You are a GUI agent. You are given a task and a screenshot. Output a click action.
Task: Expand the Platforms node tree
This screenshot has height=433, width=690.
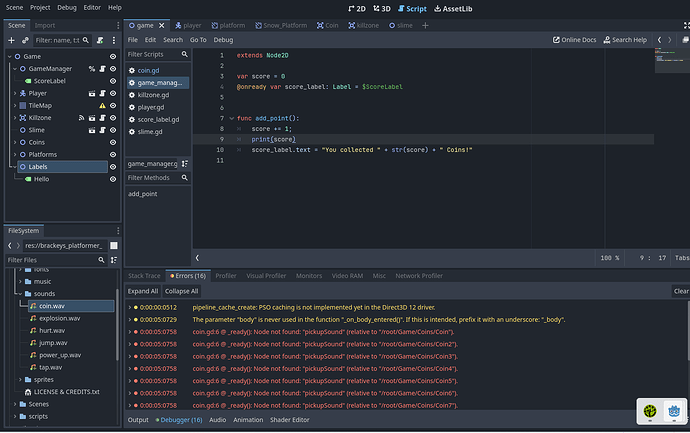click(15, 155)
